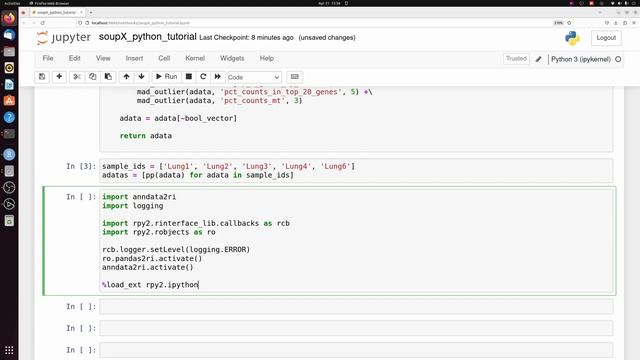Open a new browser tab
This screenshot has height=360, width=640.
pos(91,12)
